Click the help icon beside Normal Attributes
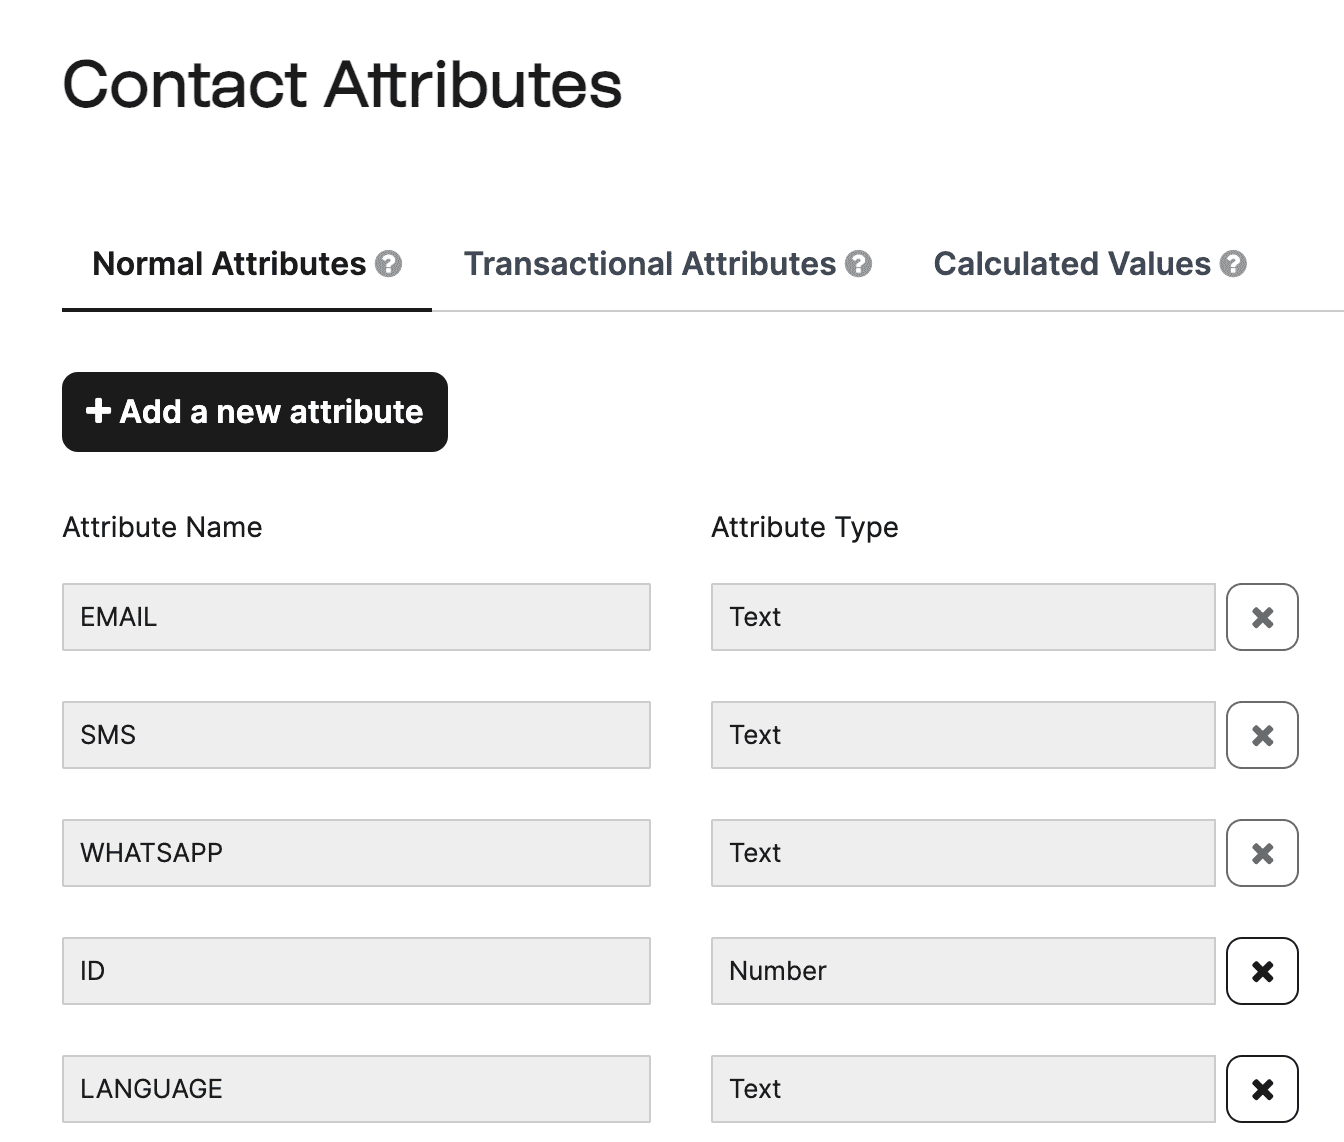Screen dimensions: 1344x1142 coord(390,264)
